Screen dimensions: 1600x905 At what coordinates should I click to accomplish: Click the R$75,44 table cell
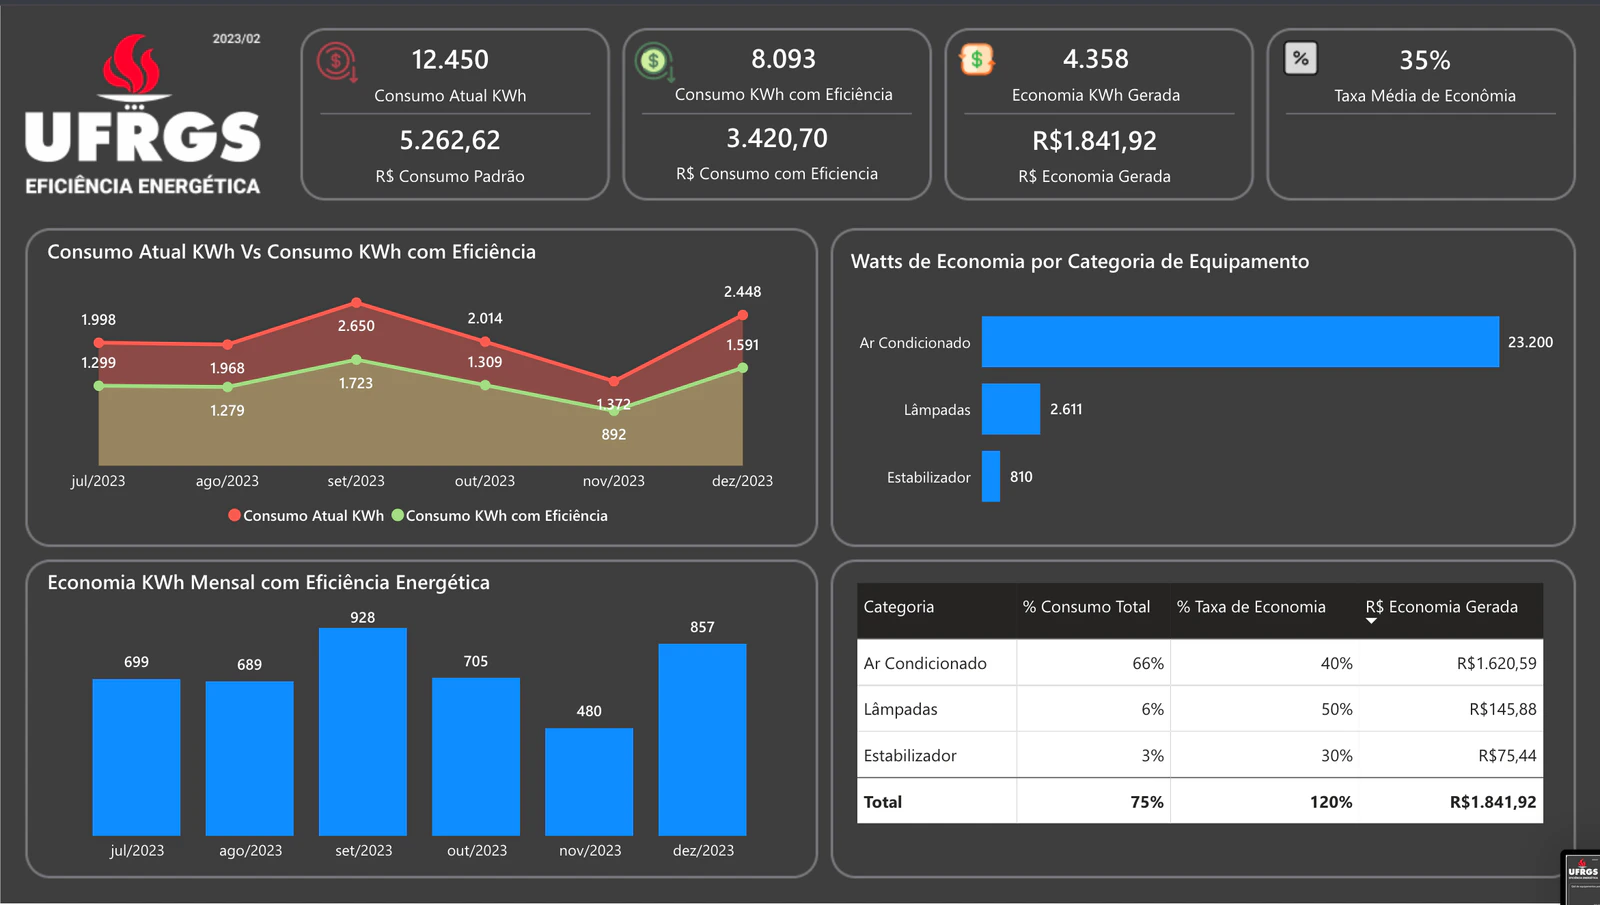[x=1507, y=755]
